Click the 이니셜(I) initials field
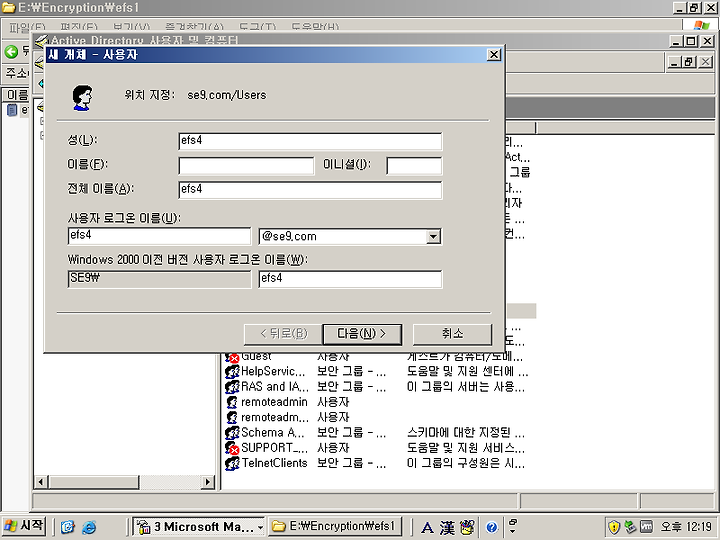Viewport: 720px width, 540px height. 414,166
